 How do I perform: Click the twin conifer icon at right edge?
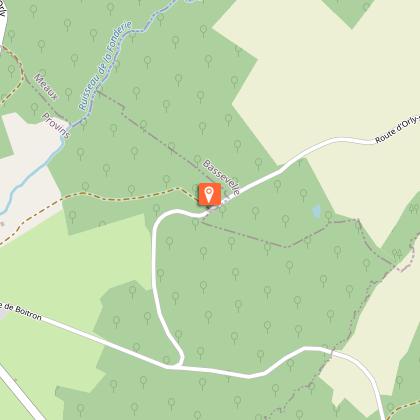click(x=414, y=209)
